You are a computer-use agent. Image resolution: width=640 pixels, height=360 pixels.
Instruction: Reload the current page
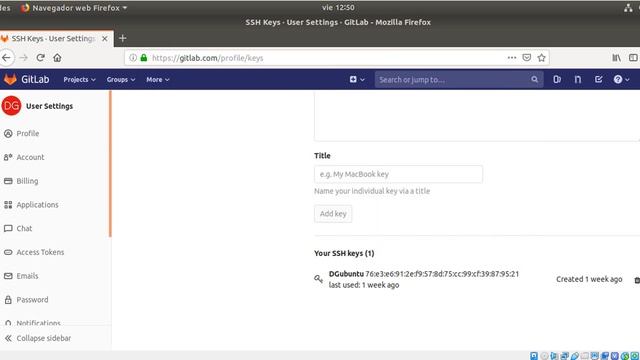(40, 58)
